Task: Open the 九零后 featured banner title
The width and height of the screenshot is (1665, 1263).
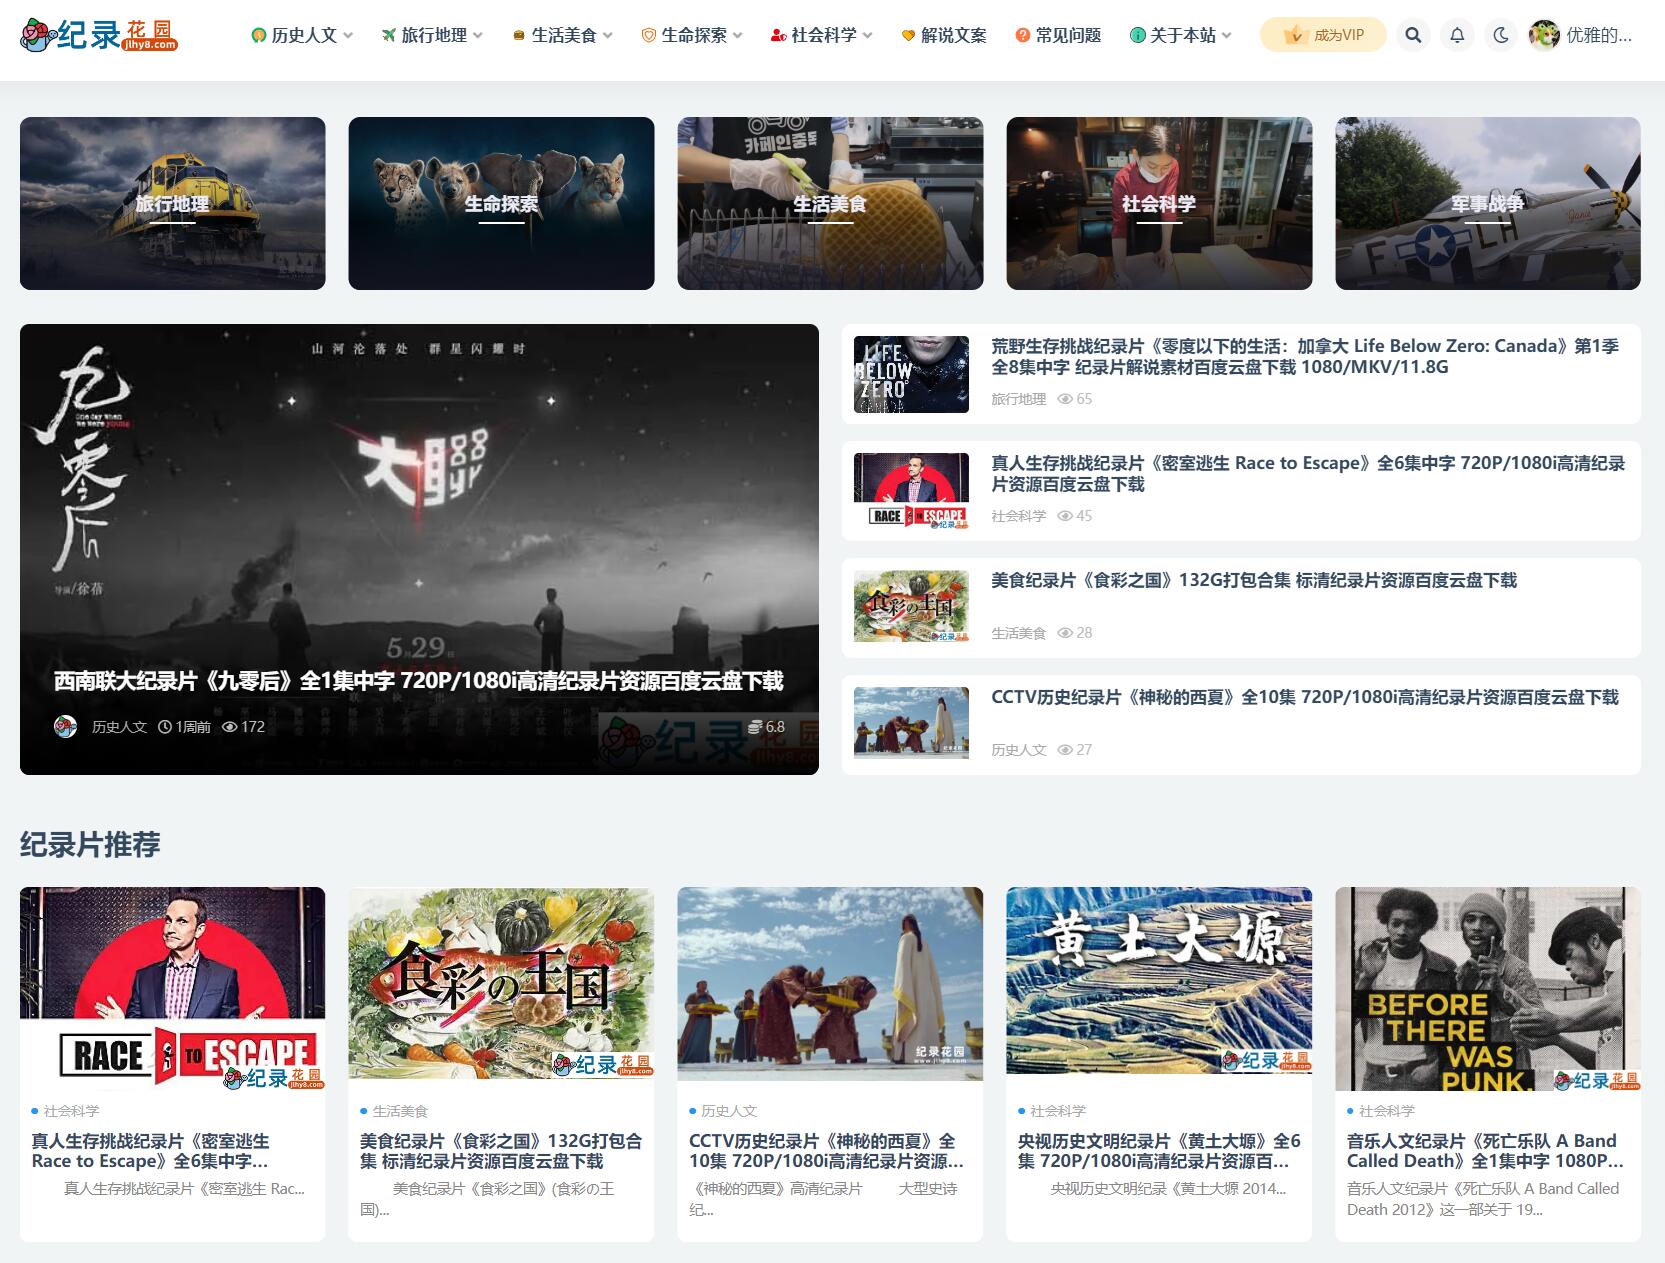Action: pos(418,681)
